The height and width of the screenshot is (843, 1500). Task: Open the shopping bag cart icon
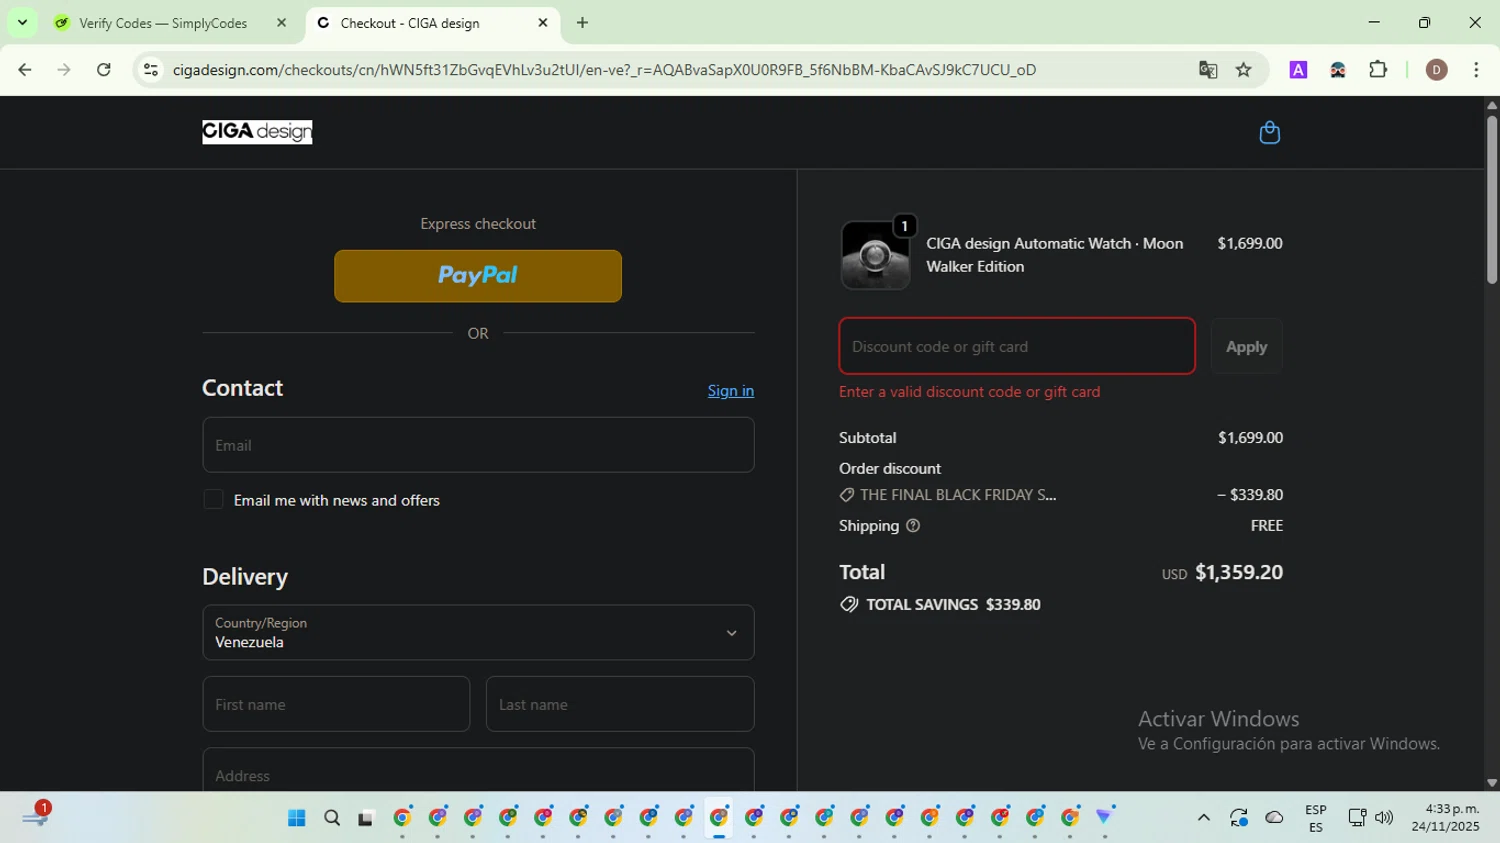pos(1269,132)
